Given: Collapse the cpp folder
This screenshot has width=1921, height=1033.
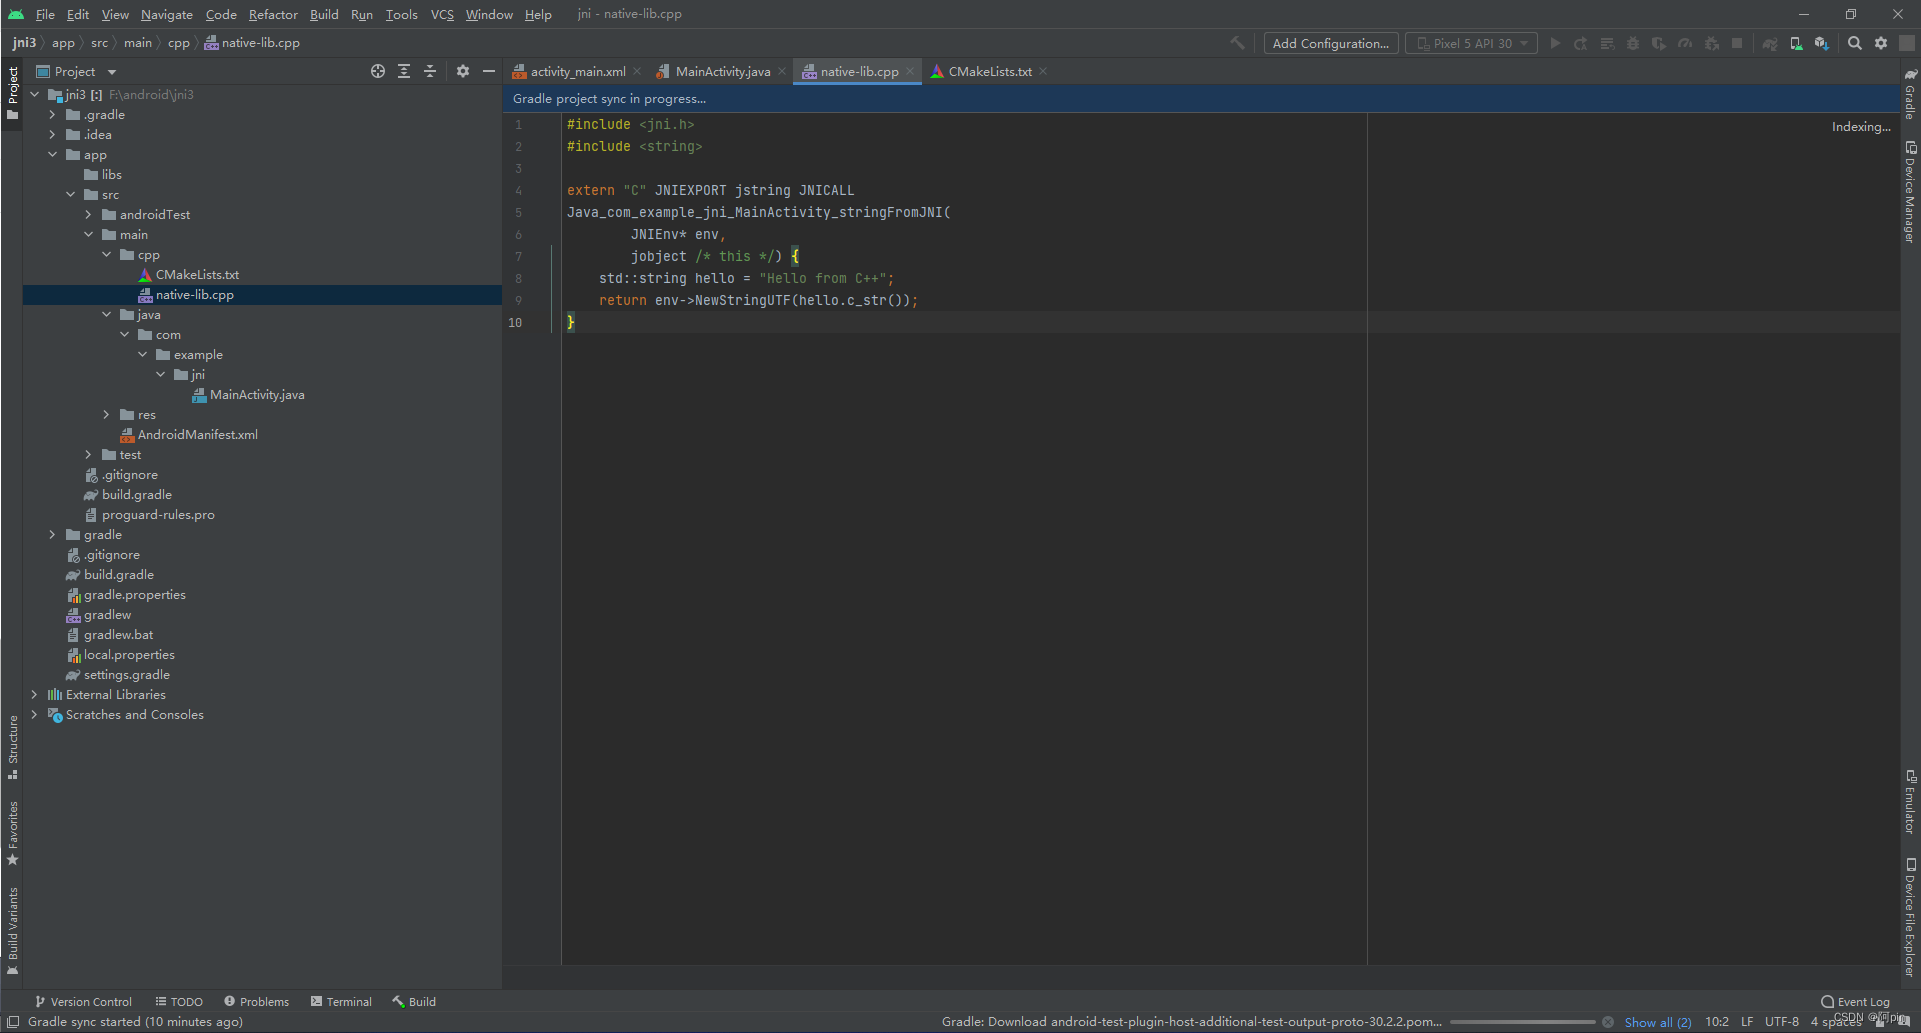Looking at the screenshot, I should [x=106, y=255].
